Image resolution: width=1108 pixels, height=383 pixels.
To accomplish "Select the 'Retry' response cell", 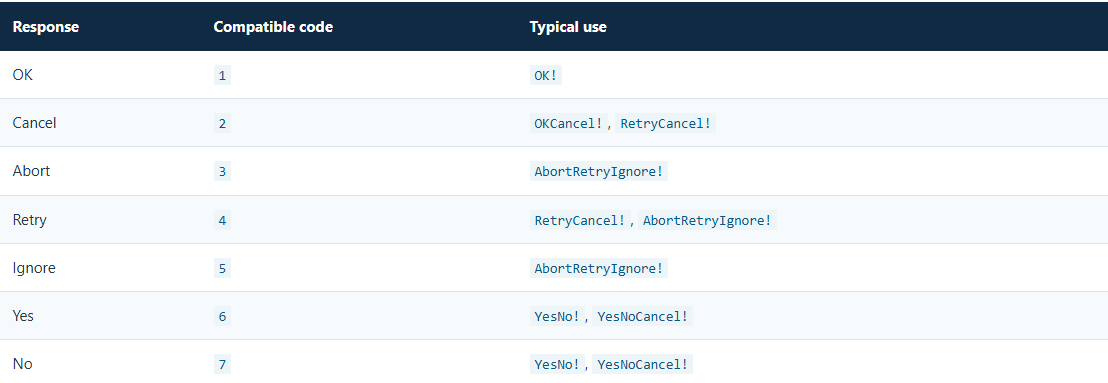I will pos(30,220).
